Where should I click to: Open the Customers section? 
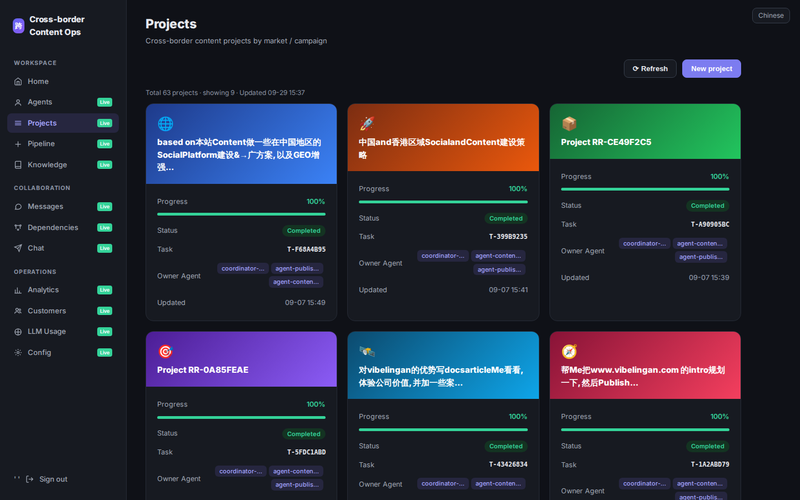click(63, 311)
